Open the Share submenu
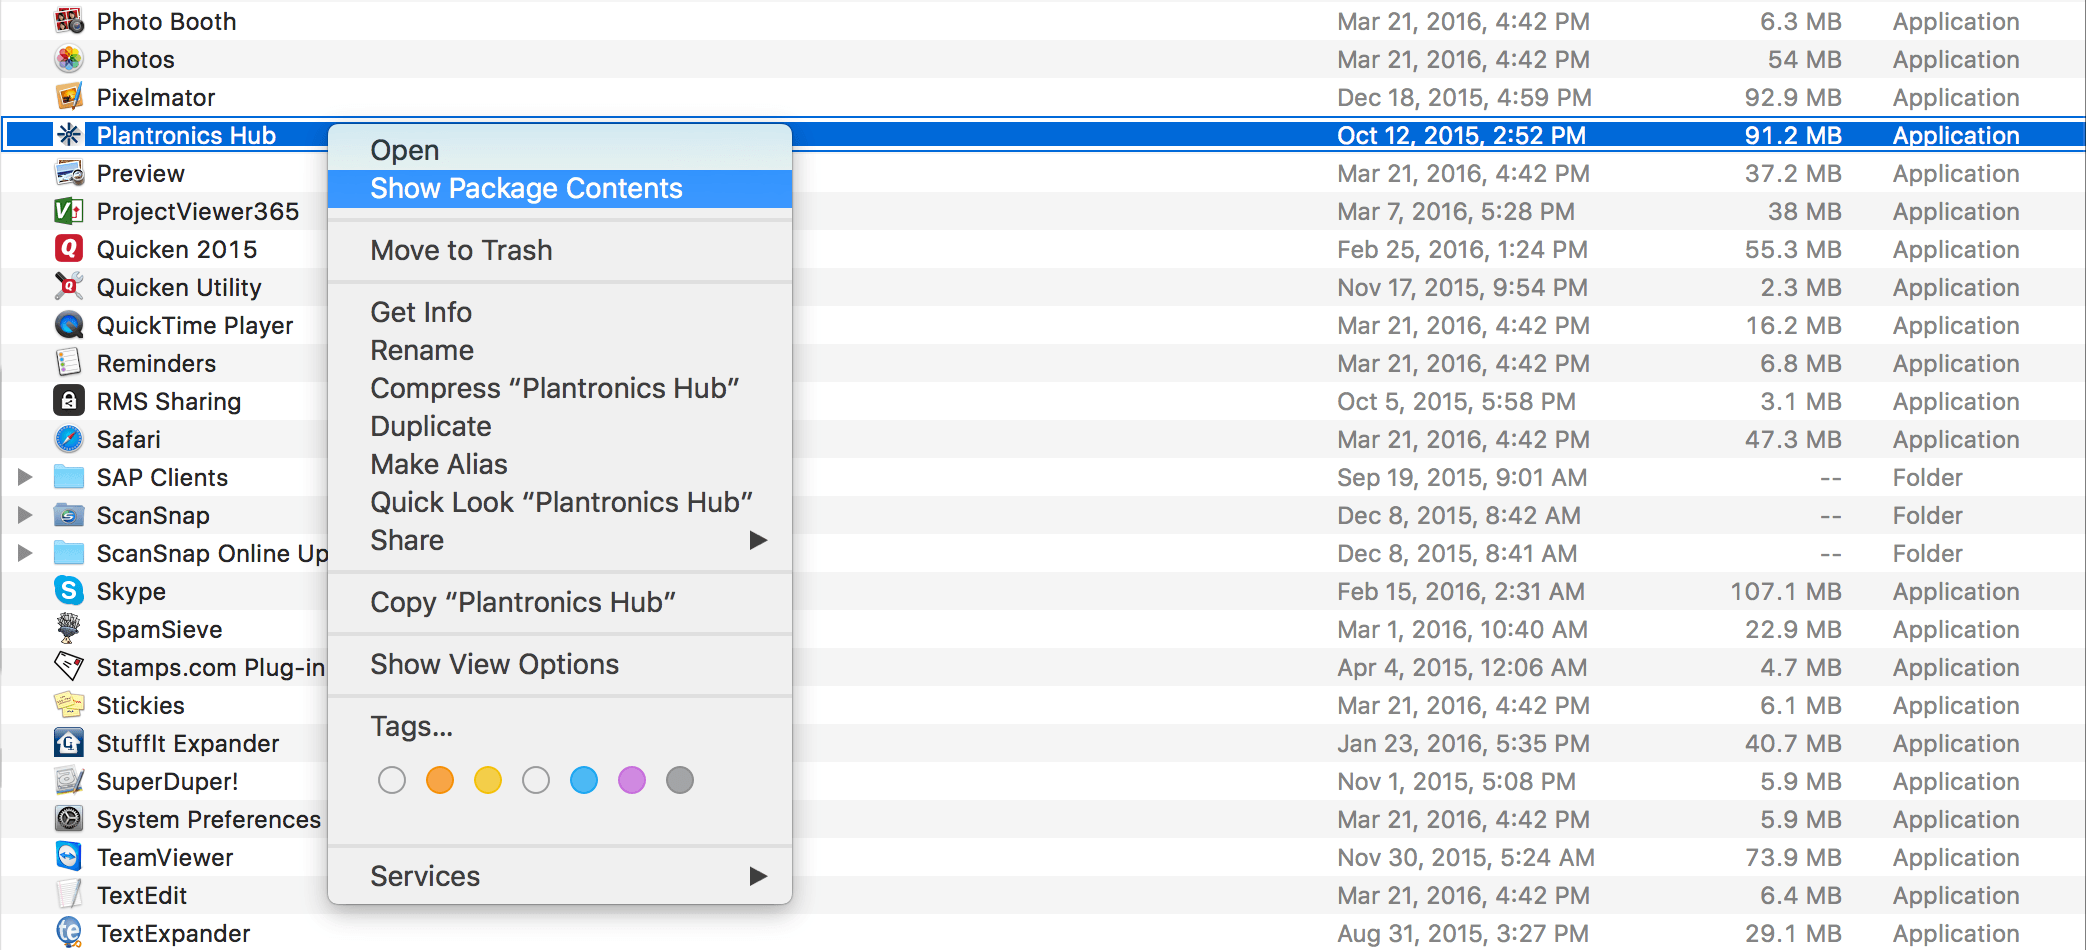This screenshot has height=950, width=2086. tap(560, 540)
